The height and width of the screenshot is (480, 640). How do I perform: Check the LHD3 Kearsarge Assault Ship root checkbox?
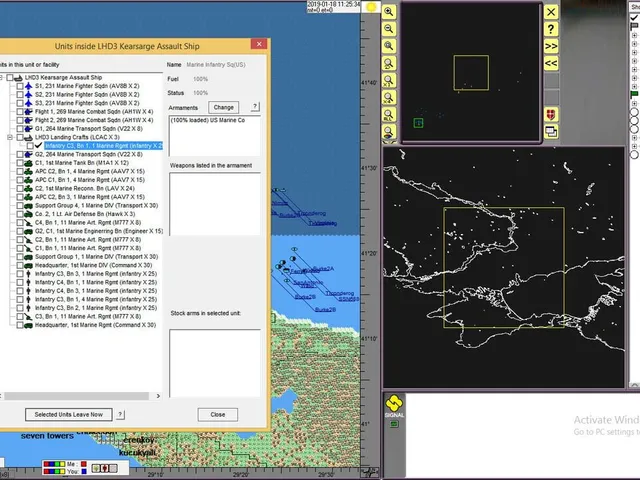[x=10, y=78]
